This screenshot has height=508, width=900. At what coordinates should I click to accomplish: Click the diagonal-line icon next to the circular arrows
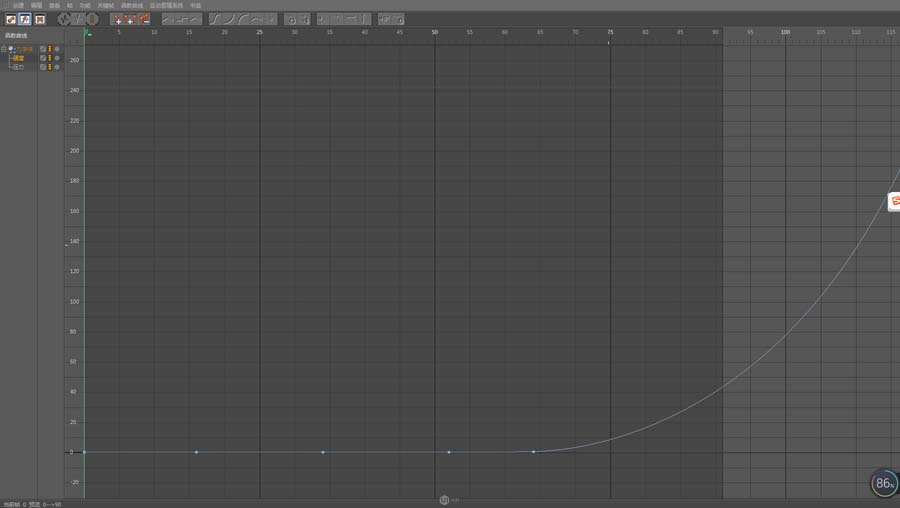click(77, 19)
